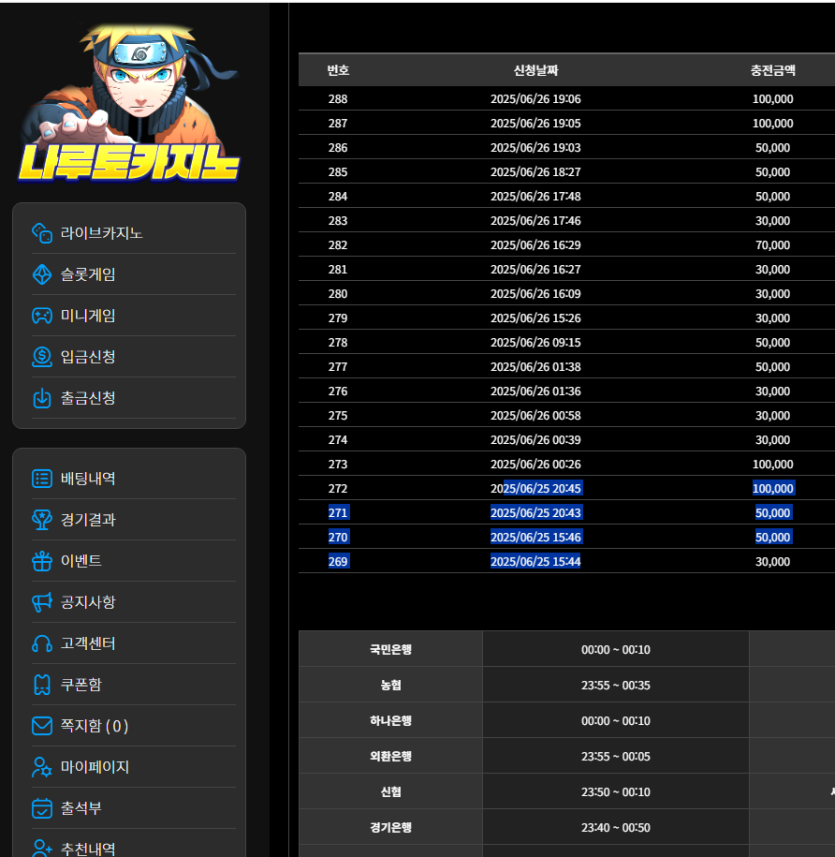
Task: Click the notice megaphone icon
Action: [x=42, y=602]
